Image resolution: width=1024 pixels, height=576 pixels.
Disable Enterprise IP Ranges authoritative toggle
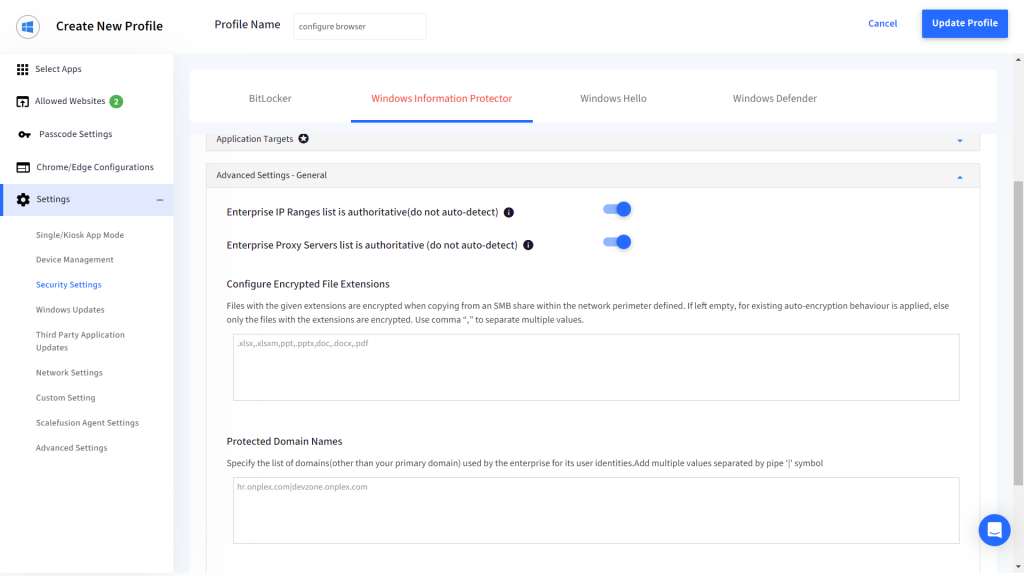(x=617, y=209)
